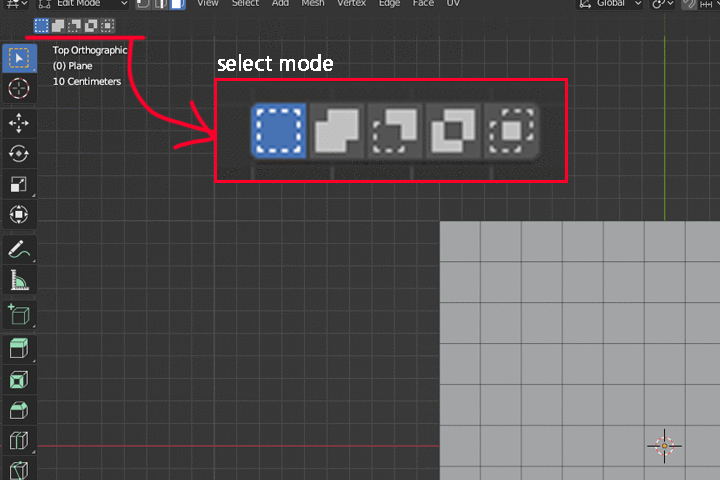Activate the 3D Cursor tool

pos(19,88)
